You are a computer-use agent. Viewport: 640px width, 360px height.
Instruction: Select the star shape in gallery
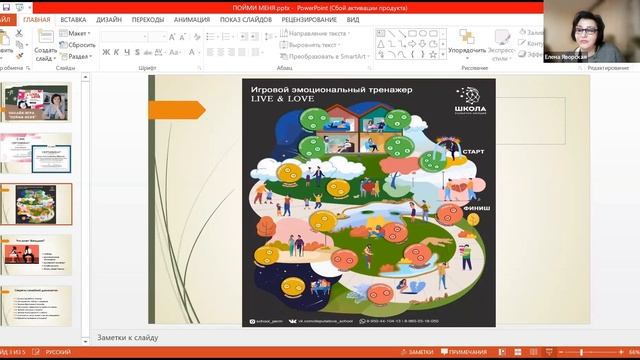[433, 54]
